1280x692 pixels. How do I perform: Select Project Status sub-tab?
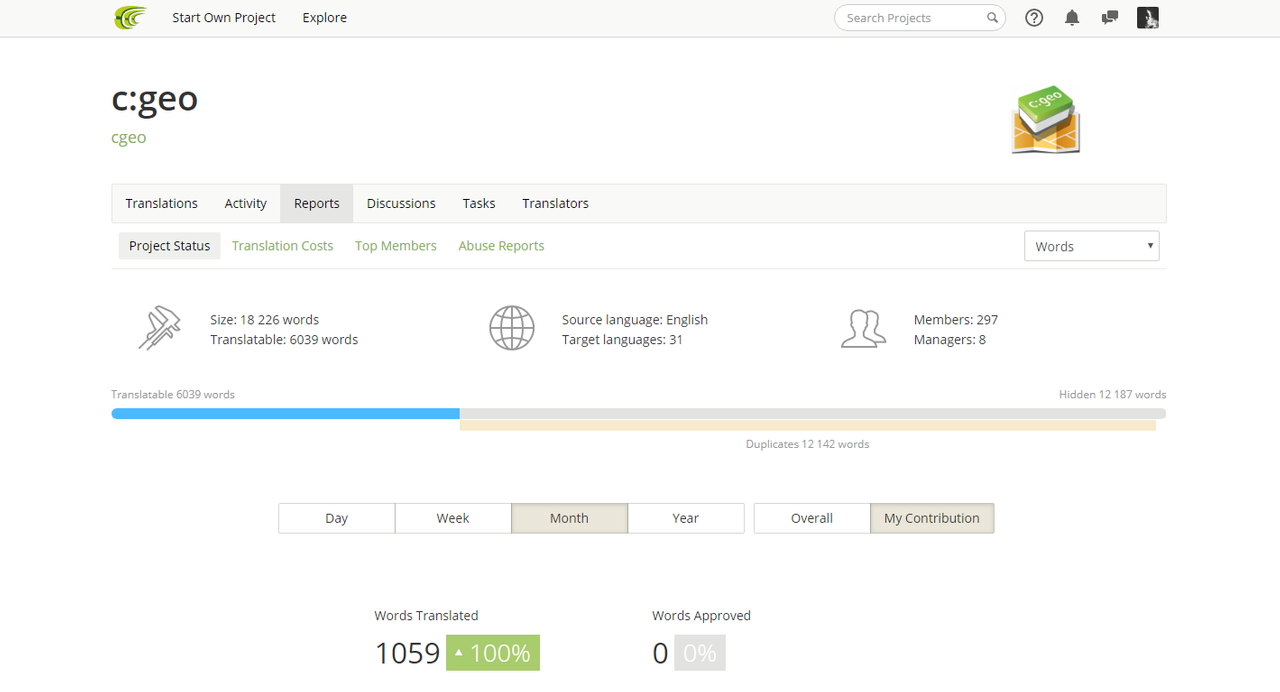click(x=170, y=246)
